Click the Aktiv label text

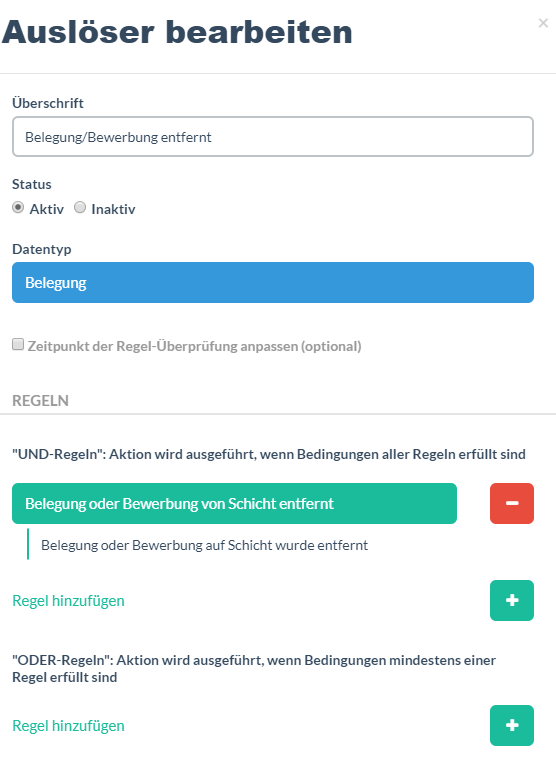[47, 209]
